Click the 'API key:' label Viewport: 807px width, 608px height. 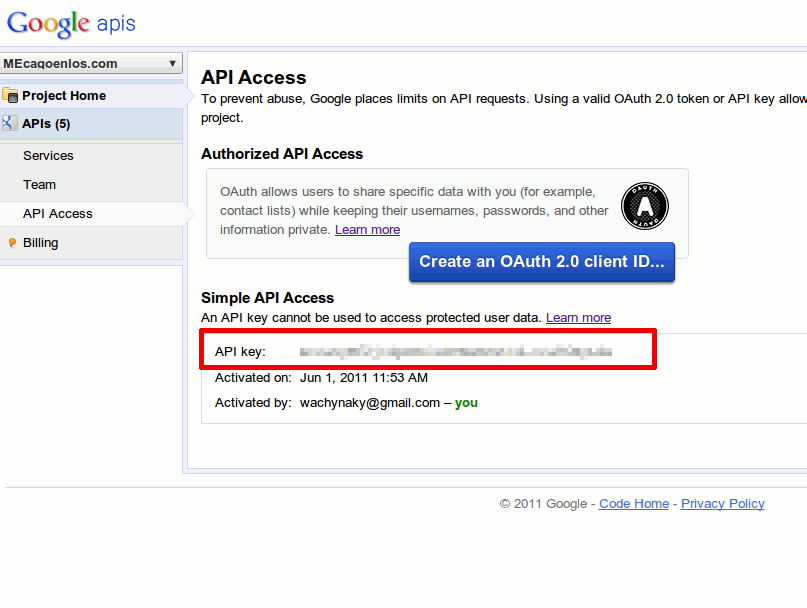tap(240, 352)
